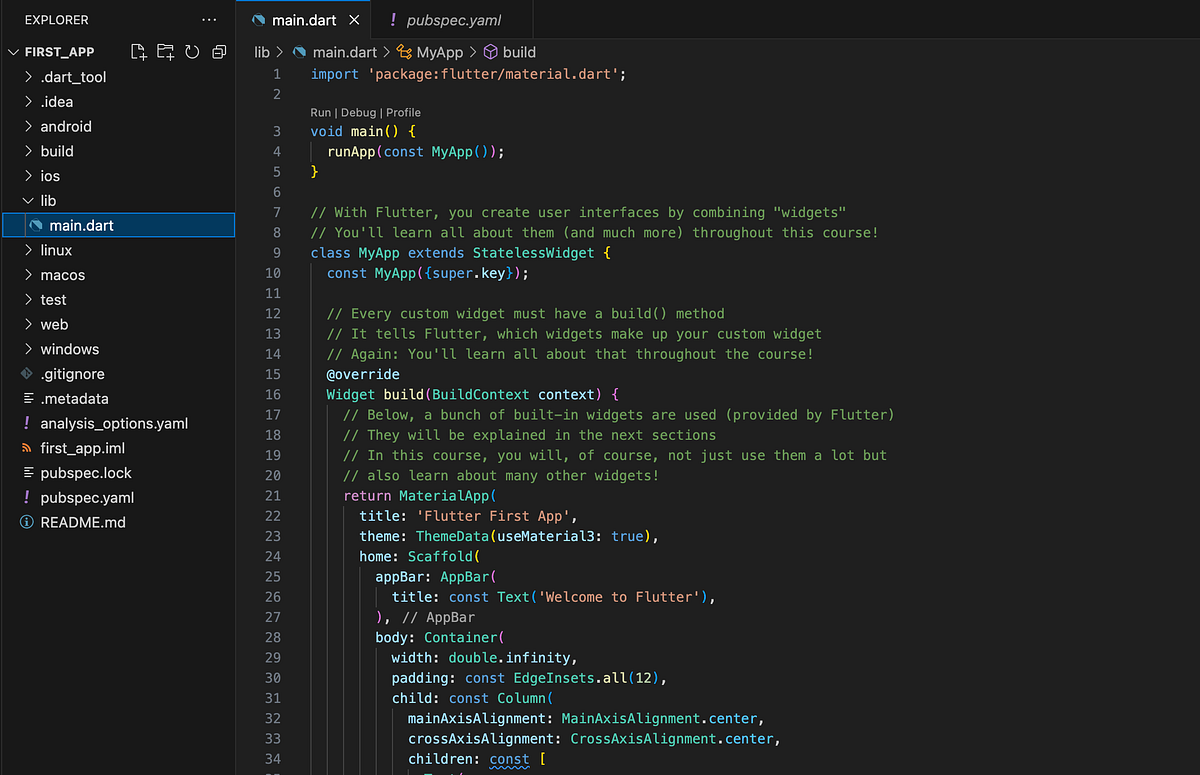Click the warning badge on the pubspec.yaml tab
The image size is (1200, 775).
pos(393,19)
